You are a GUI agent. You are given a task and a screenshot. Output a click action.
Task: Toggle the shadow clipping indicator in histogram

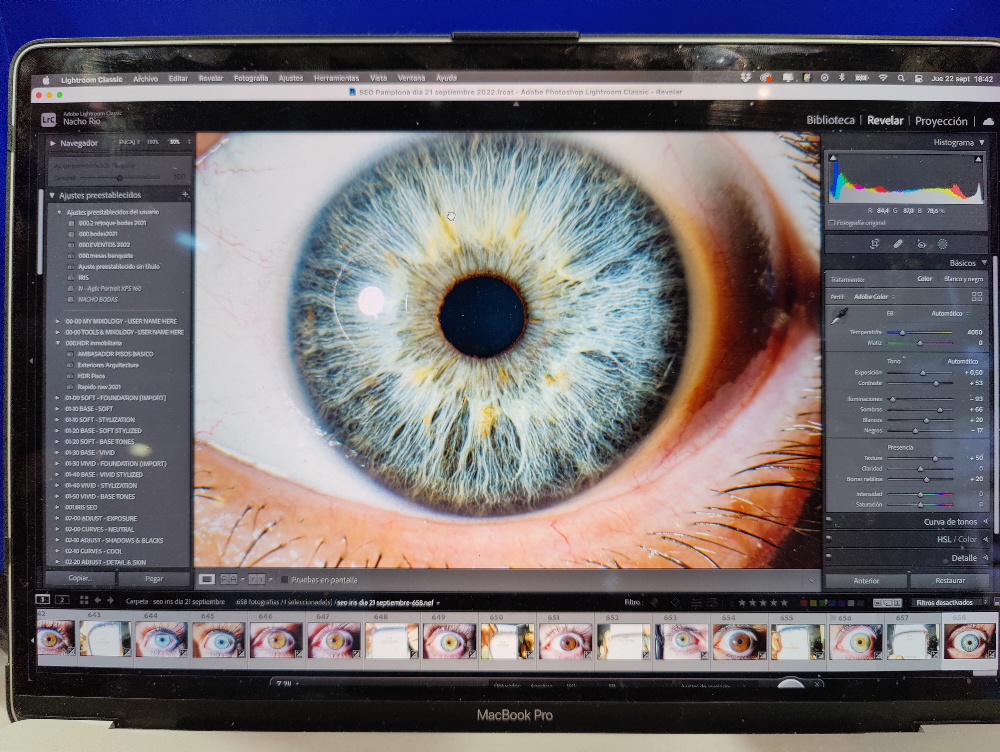[x=833, y=158]
